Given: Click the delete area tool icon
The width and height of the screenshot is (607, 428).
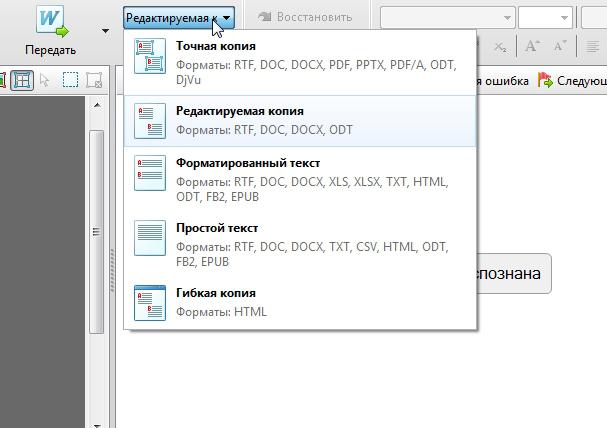Looking at the screenshot, I should [95, 80].
